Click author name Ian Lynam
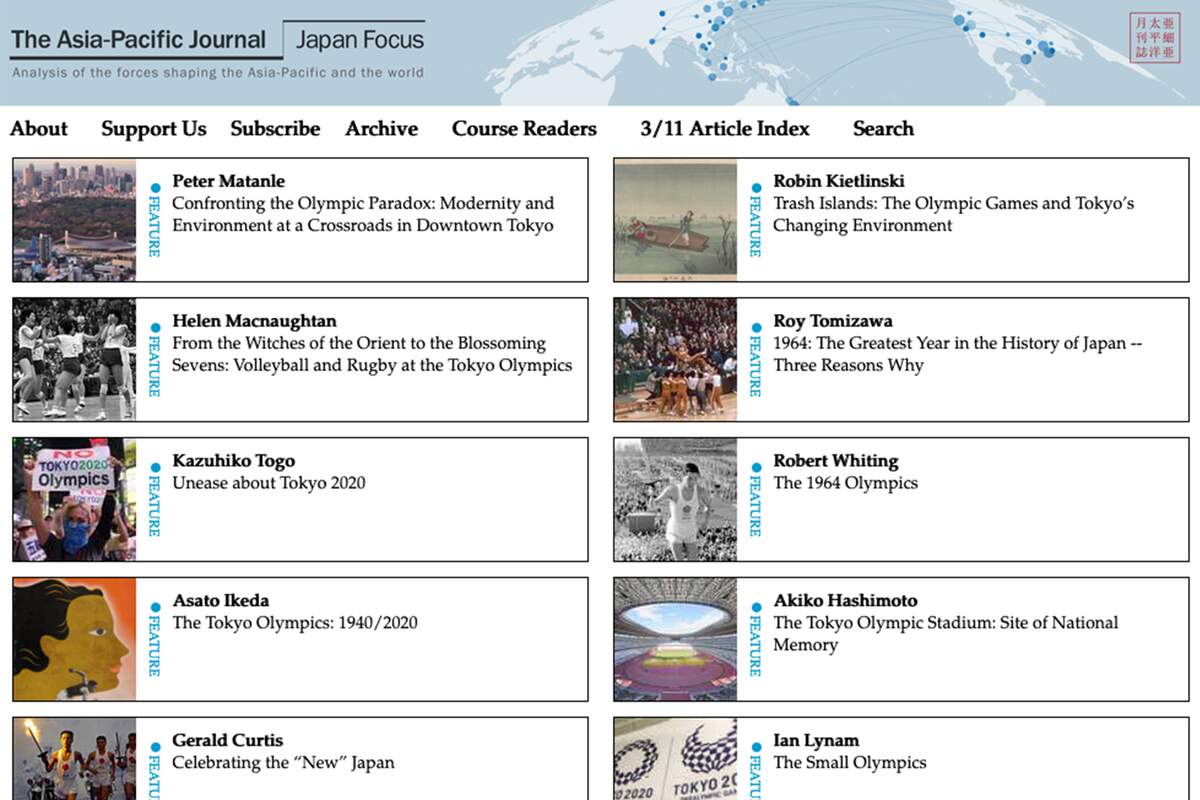1200x800 pixels. point(816,741)
